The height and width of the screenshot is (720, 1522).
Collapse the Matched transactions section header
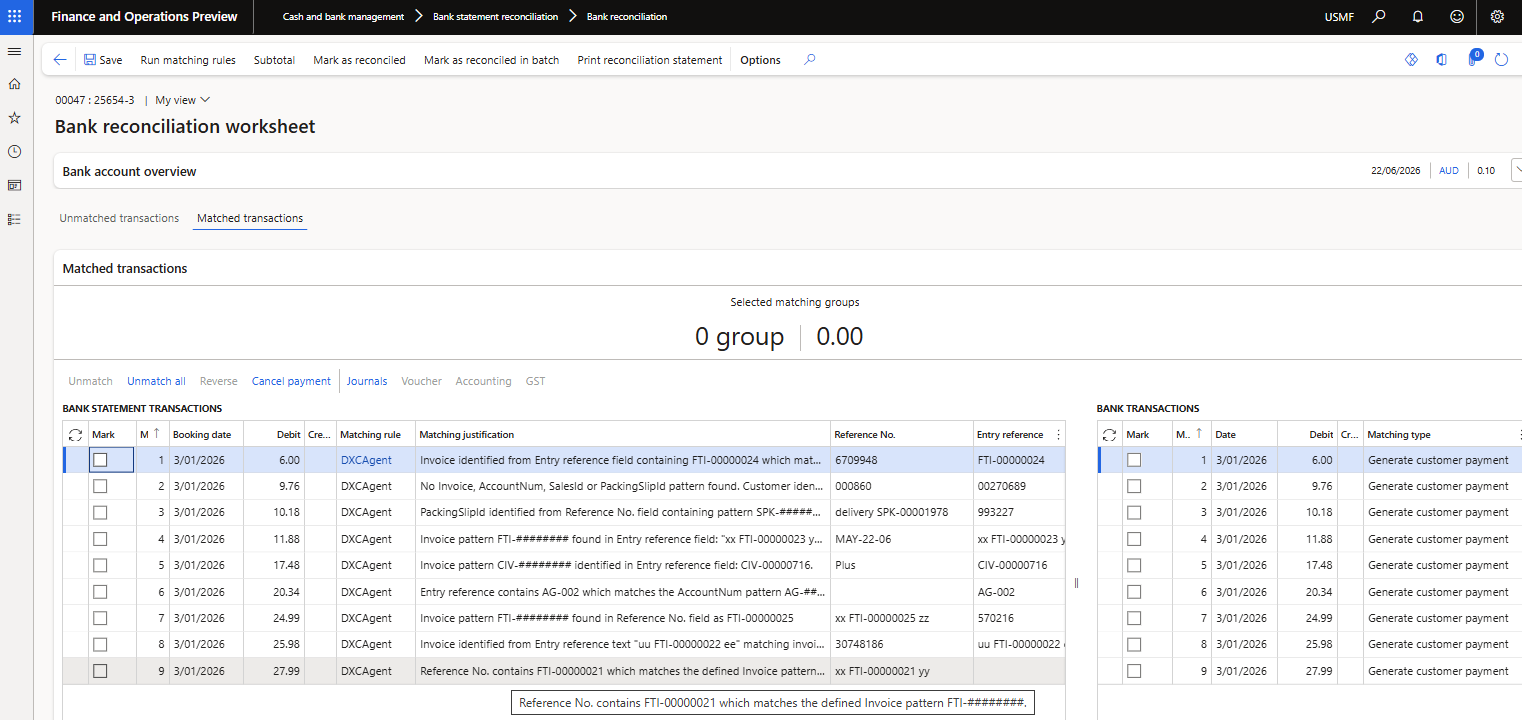pos(125,268)
